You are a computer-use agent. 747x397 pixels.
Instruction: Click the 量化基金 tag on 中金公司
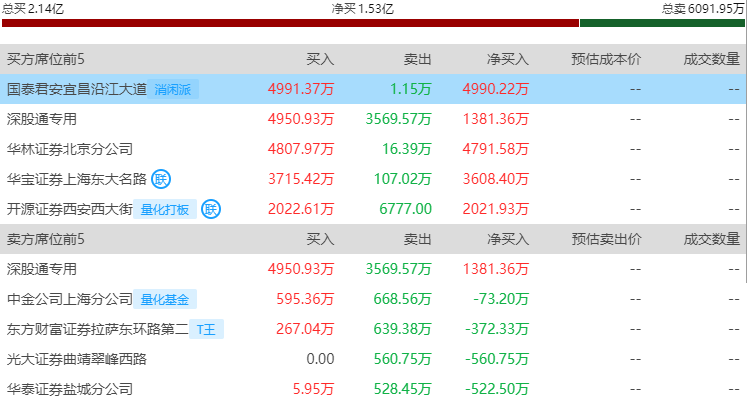coord(165,299)
